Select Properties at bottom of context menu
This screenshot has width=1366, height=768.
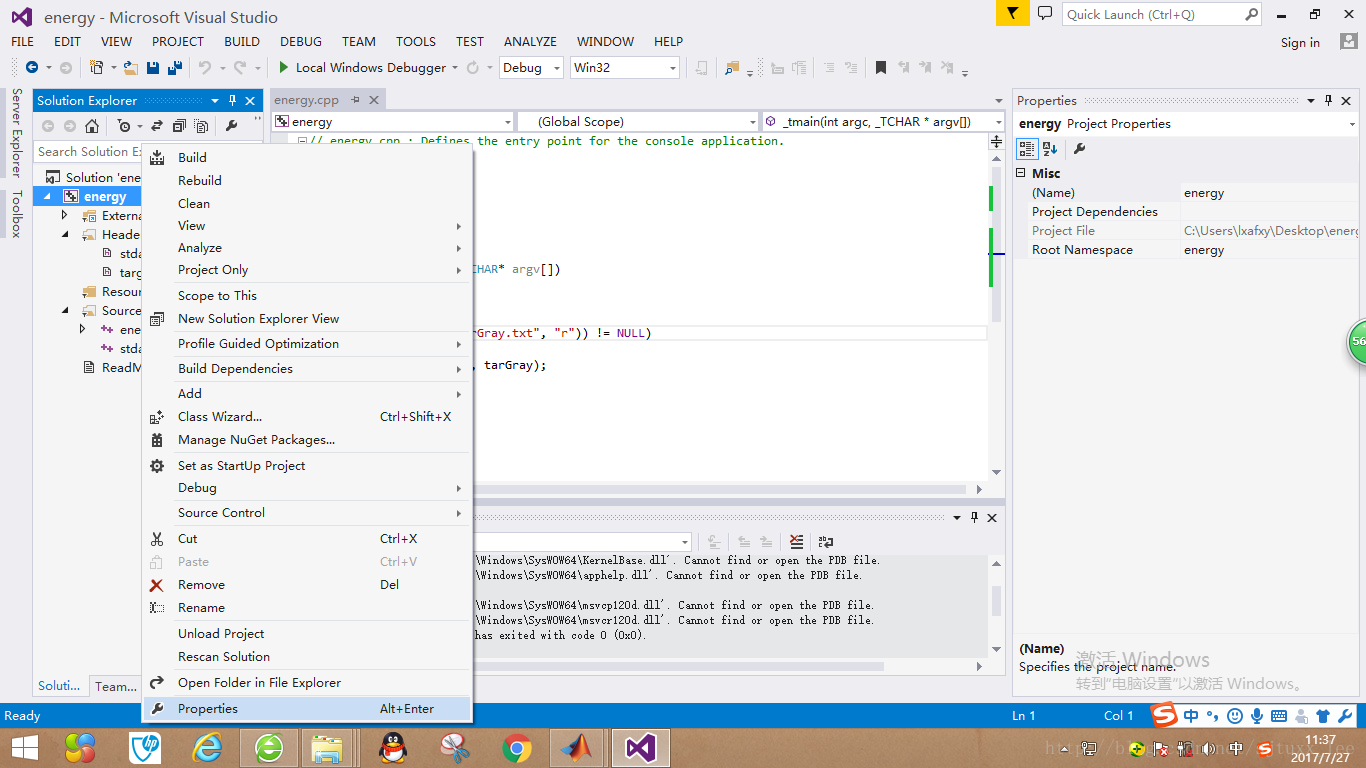click(x=307, y=708)
